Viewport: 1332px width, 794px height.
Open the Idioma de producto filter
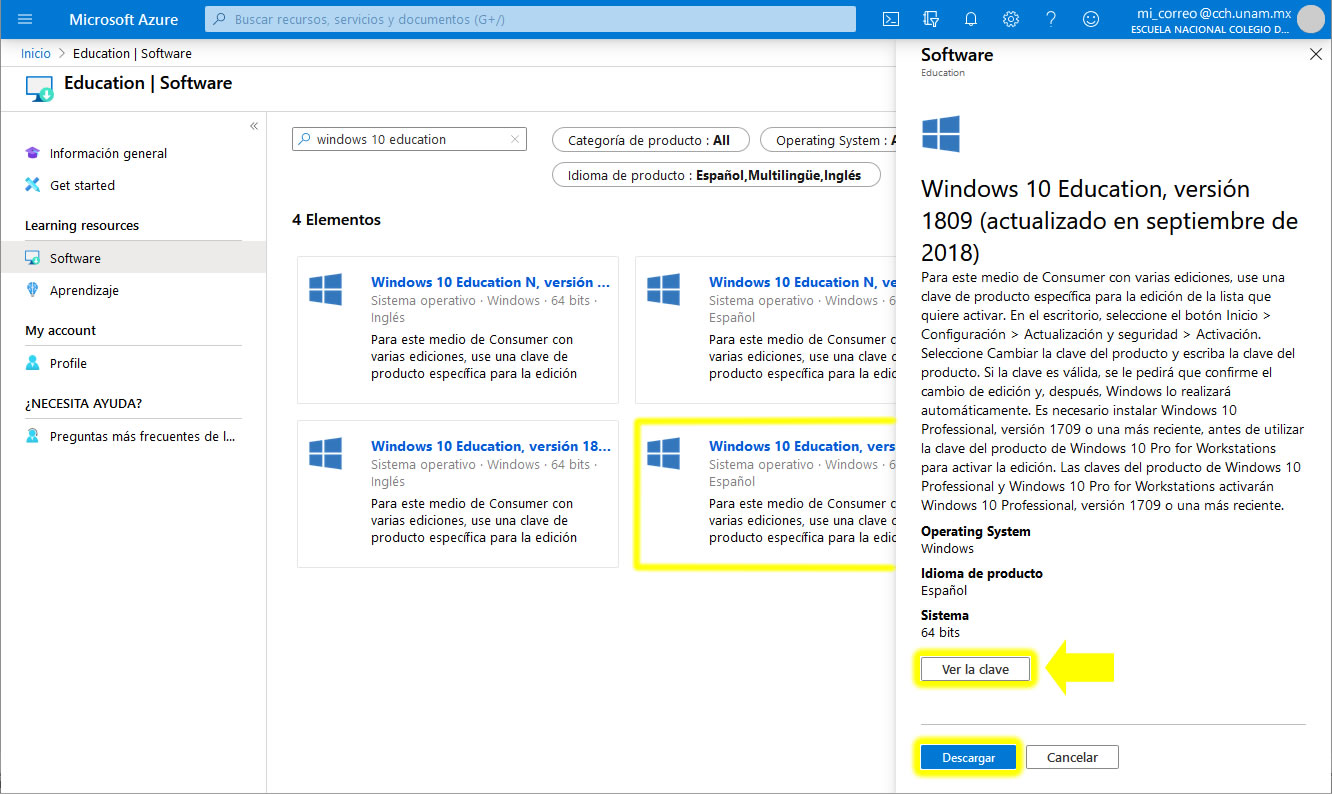pyautogui.click(x=717, y=175)
